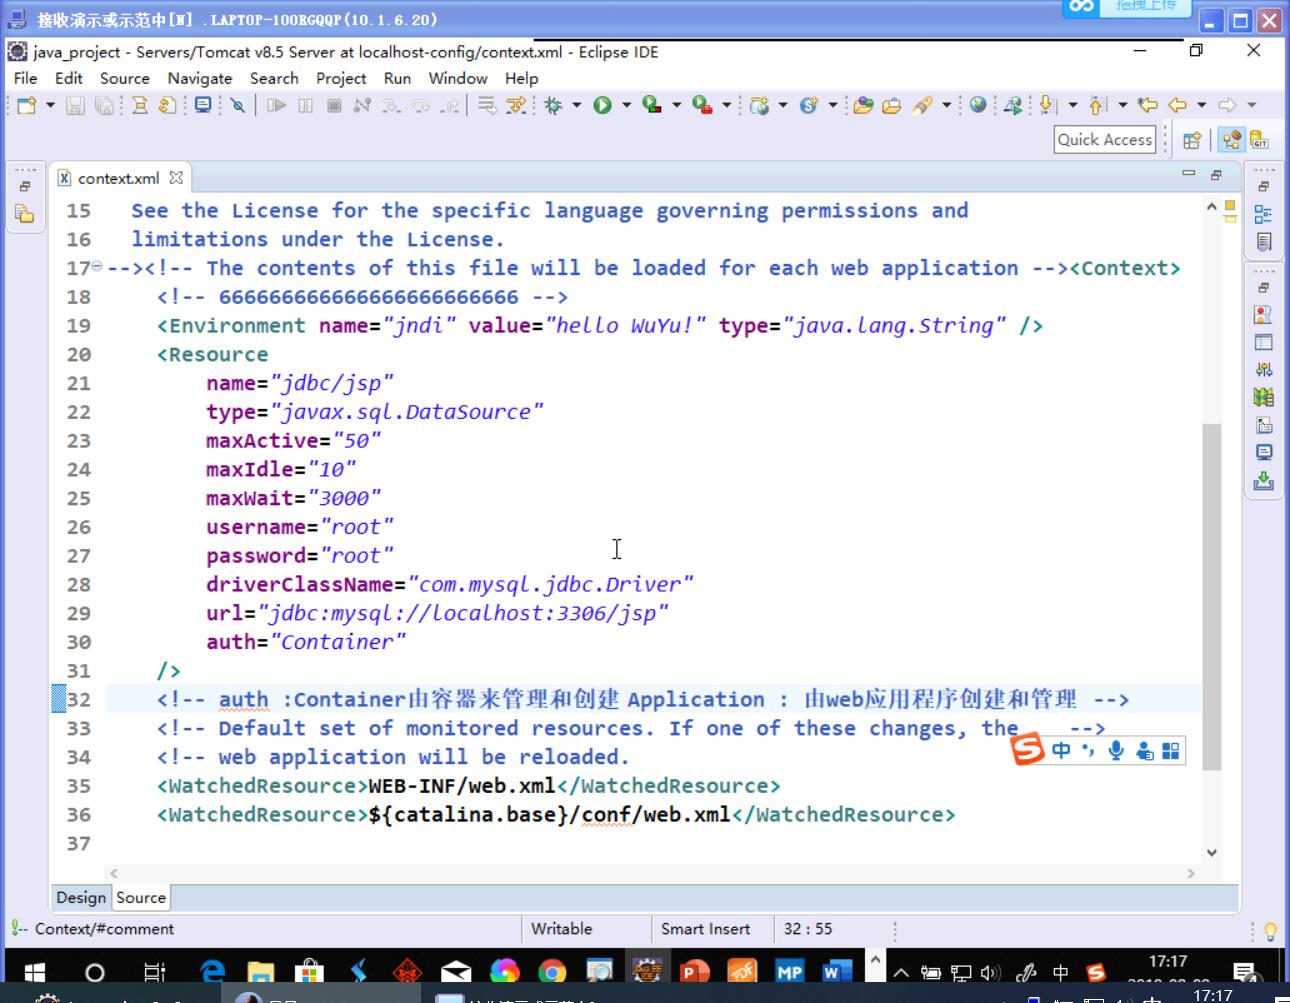1290x1003 pixels.
Task: Click the Back navigation arrow
Action: [x=1177, y=105]
